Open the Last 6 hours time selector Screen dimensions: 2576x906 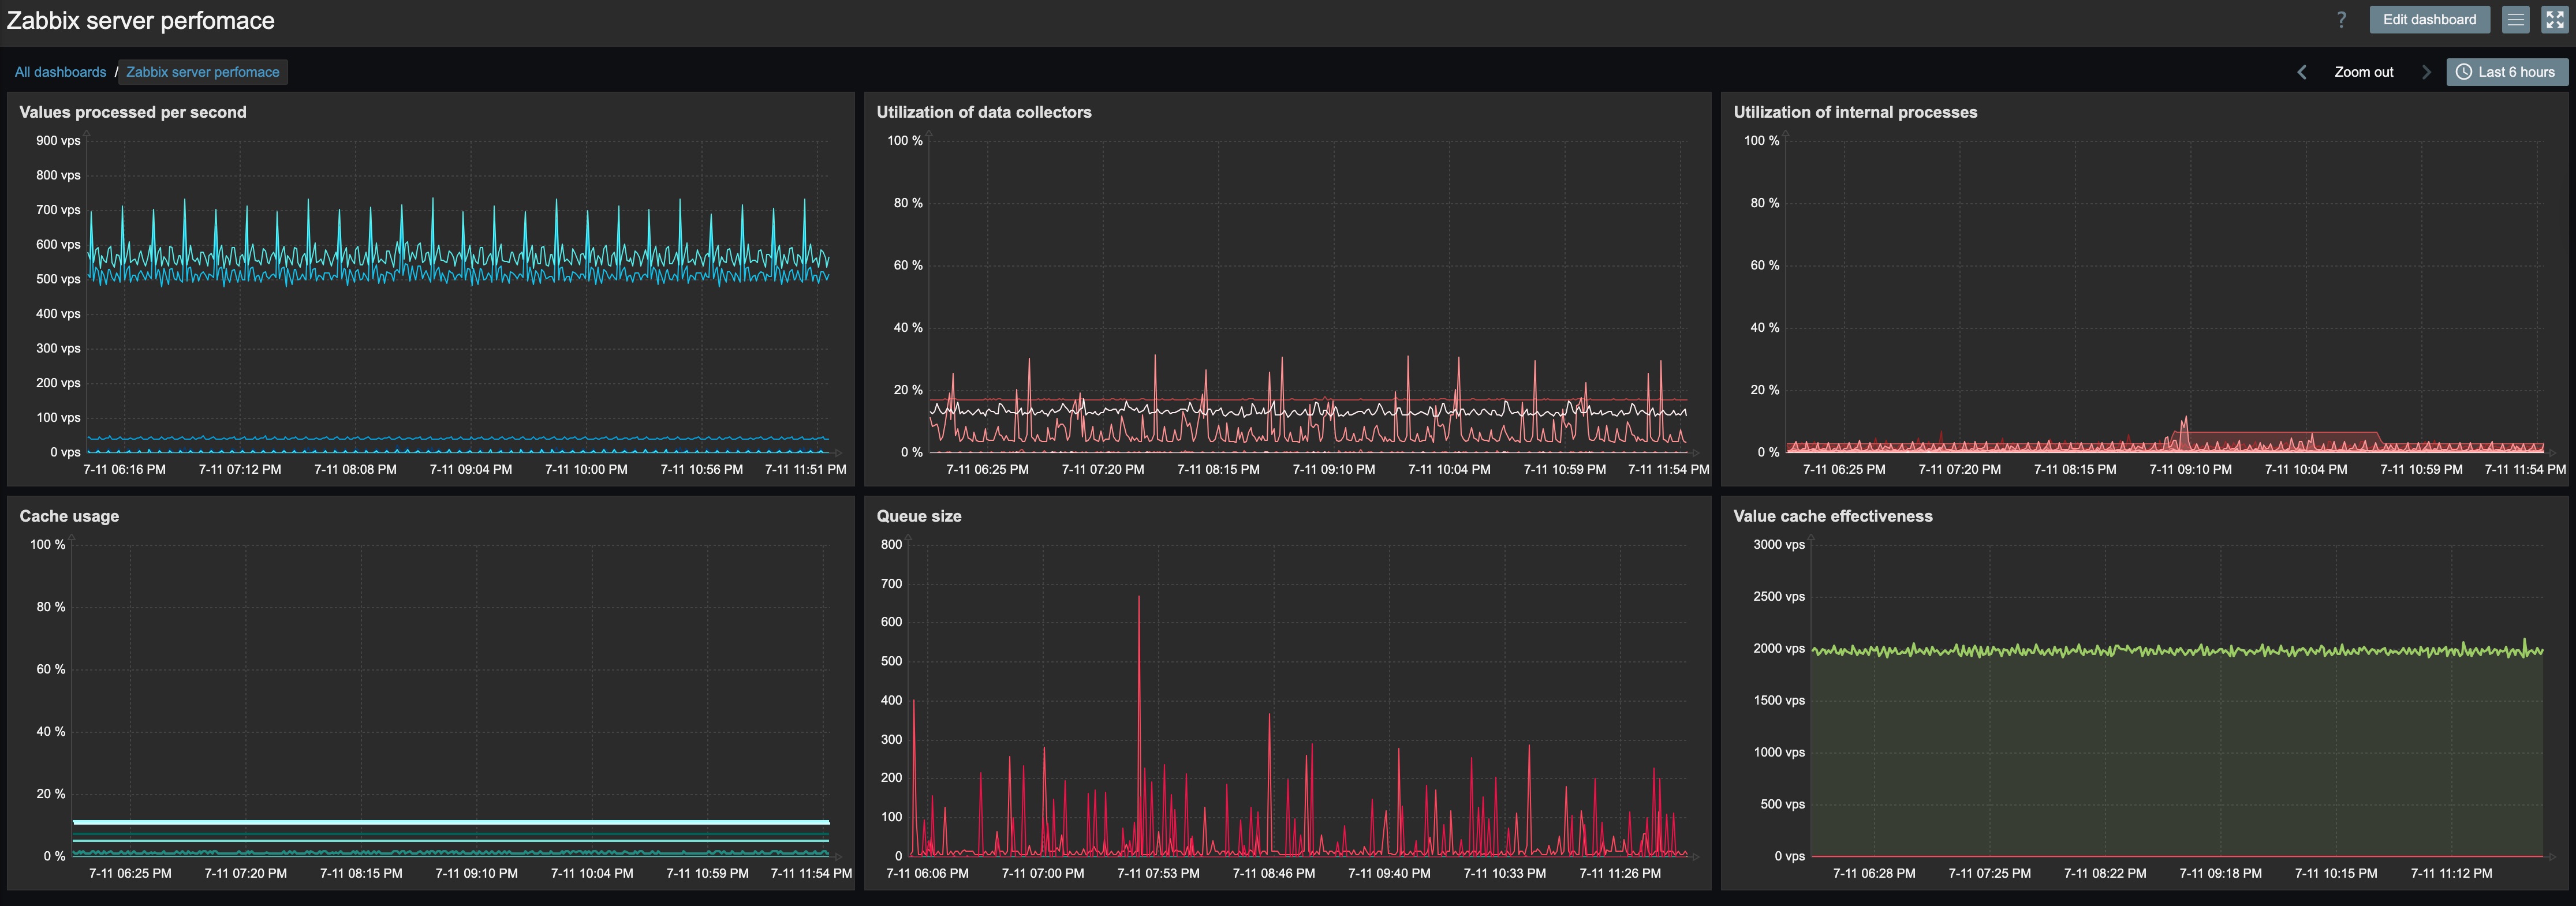tap(2507, 72)
